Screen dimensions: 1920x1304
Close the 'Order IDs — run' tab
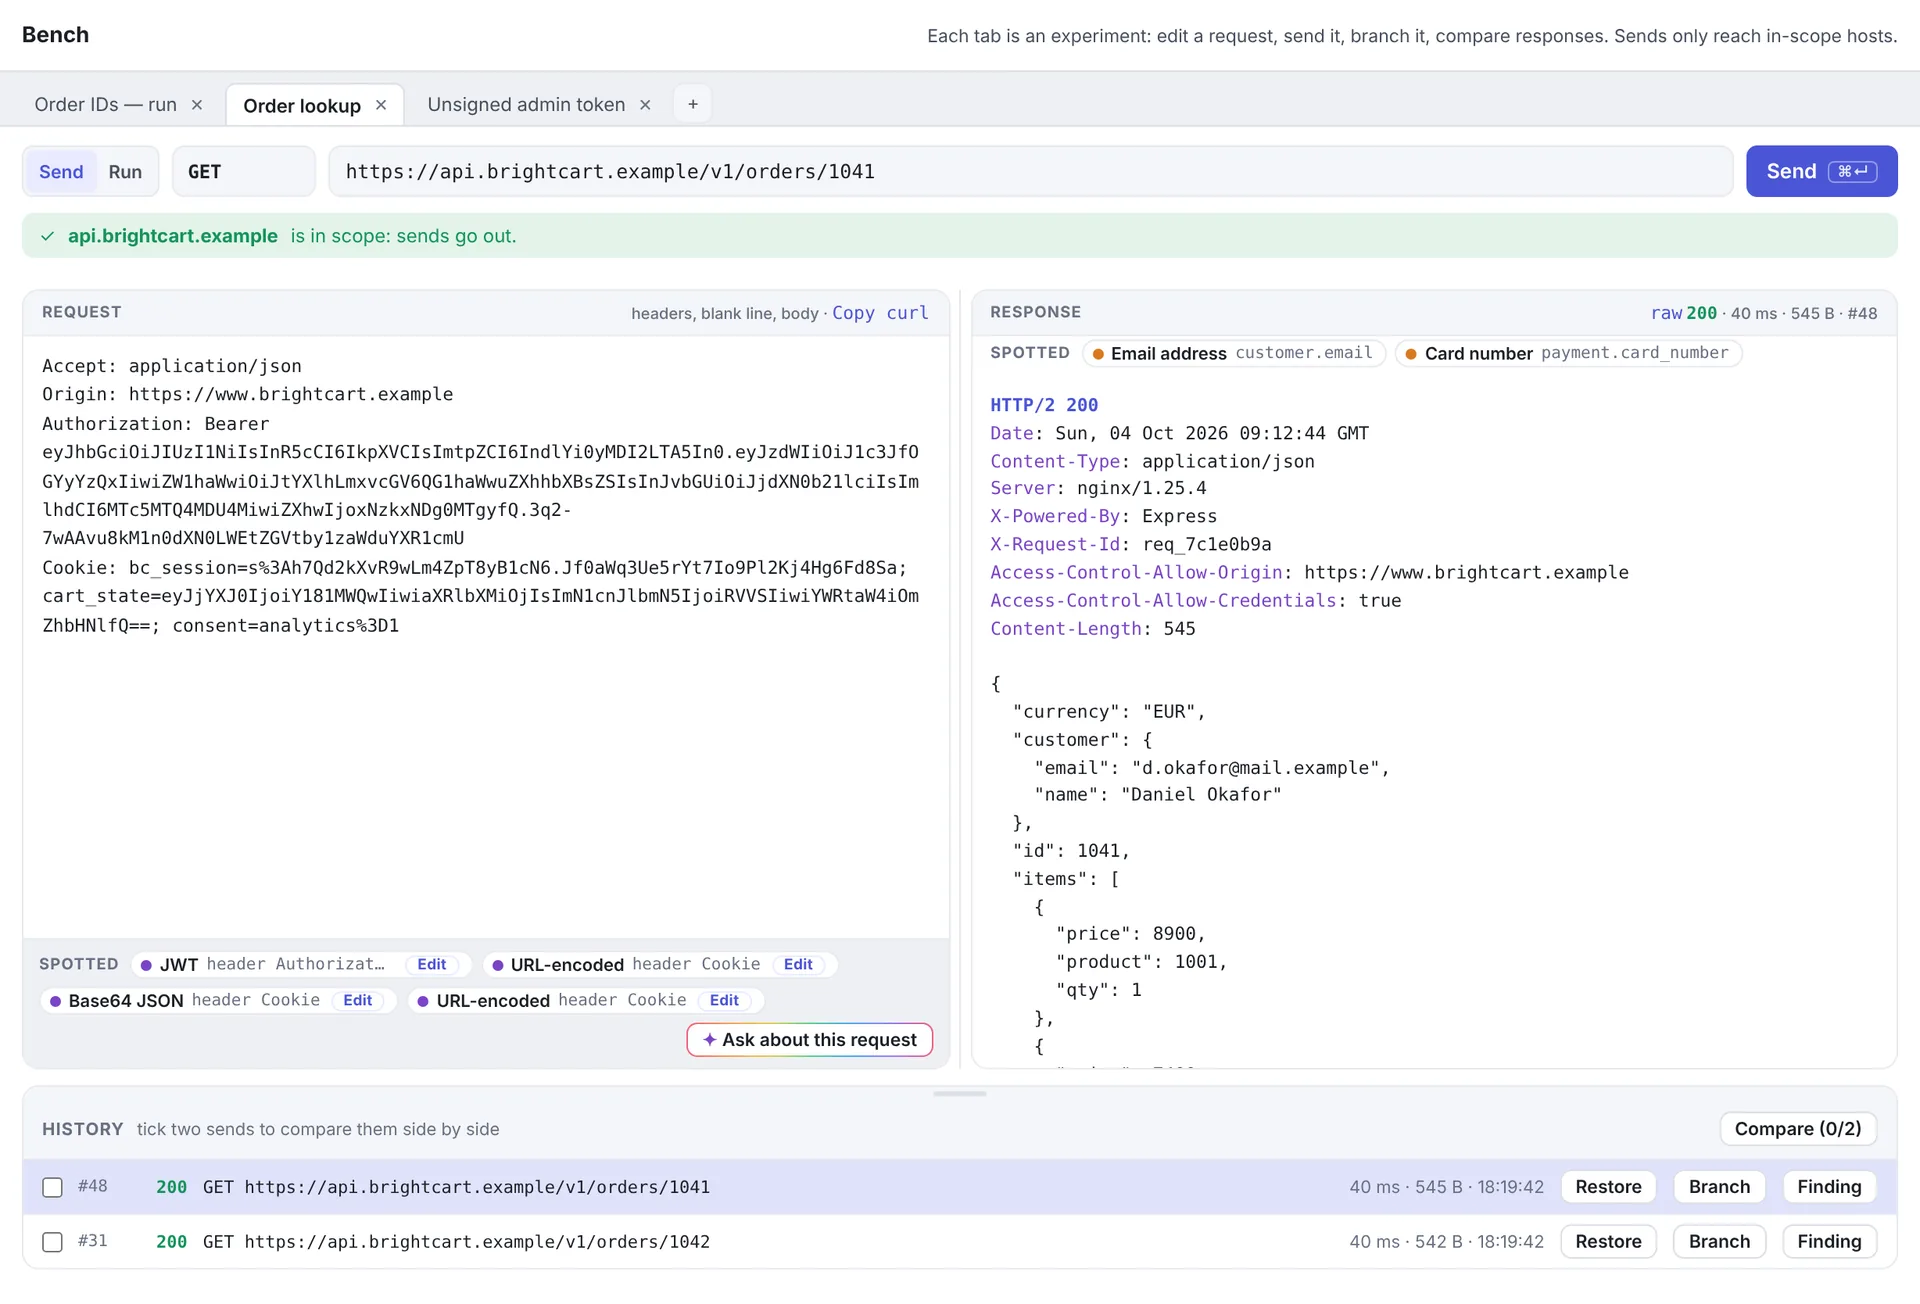coord(197,105)
